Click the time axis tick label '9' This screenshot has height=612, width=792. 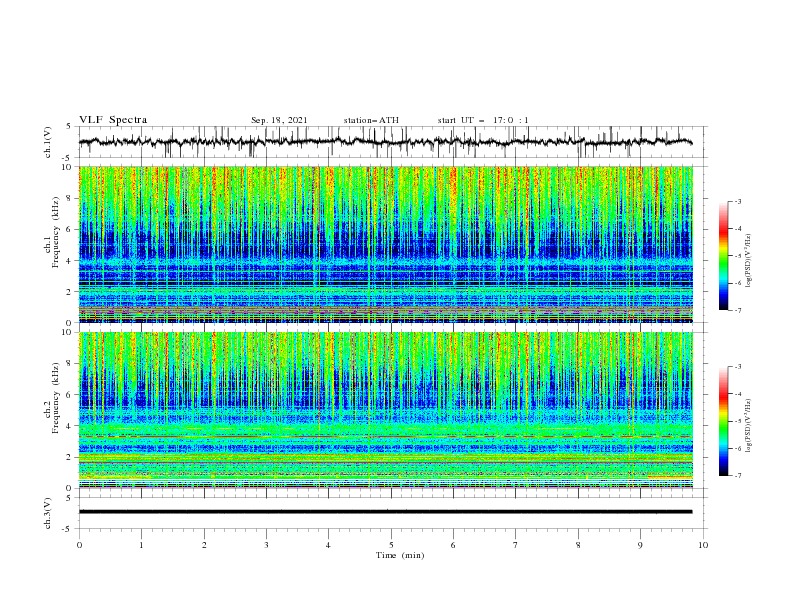click(640, 545)
